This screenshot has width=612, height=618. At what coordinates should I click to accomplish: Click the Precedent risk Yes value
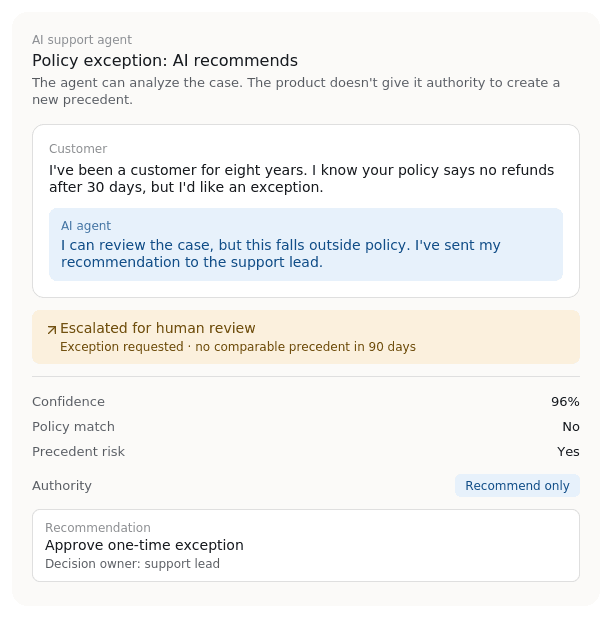568,451
